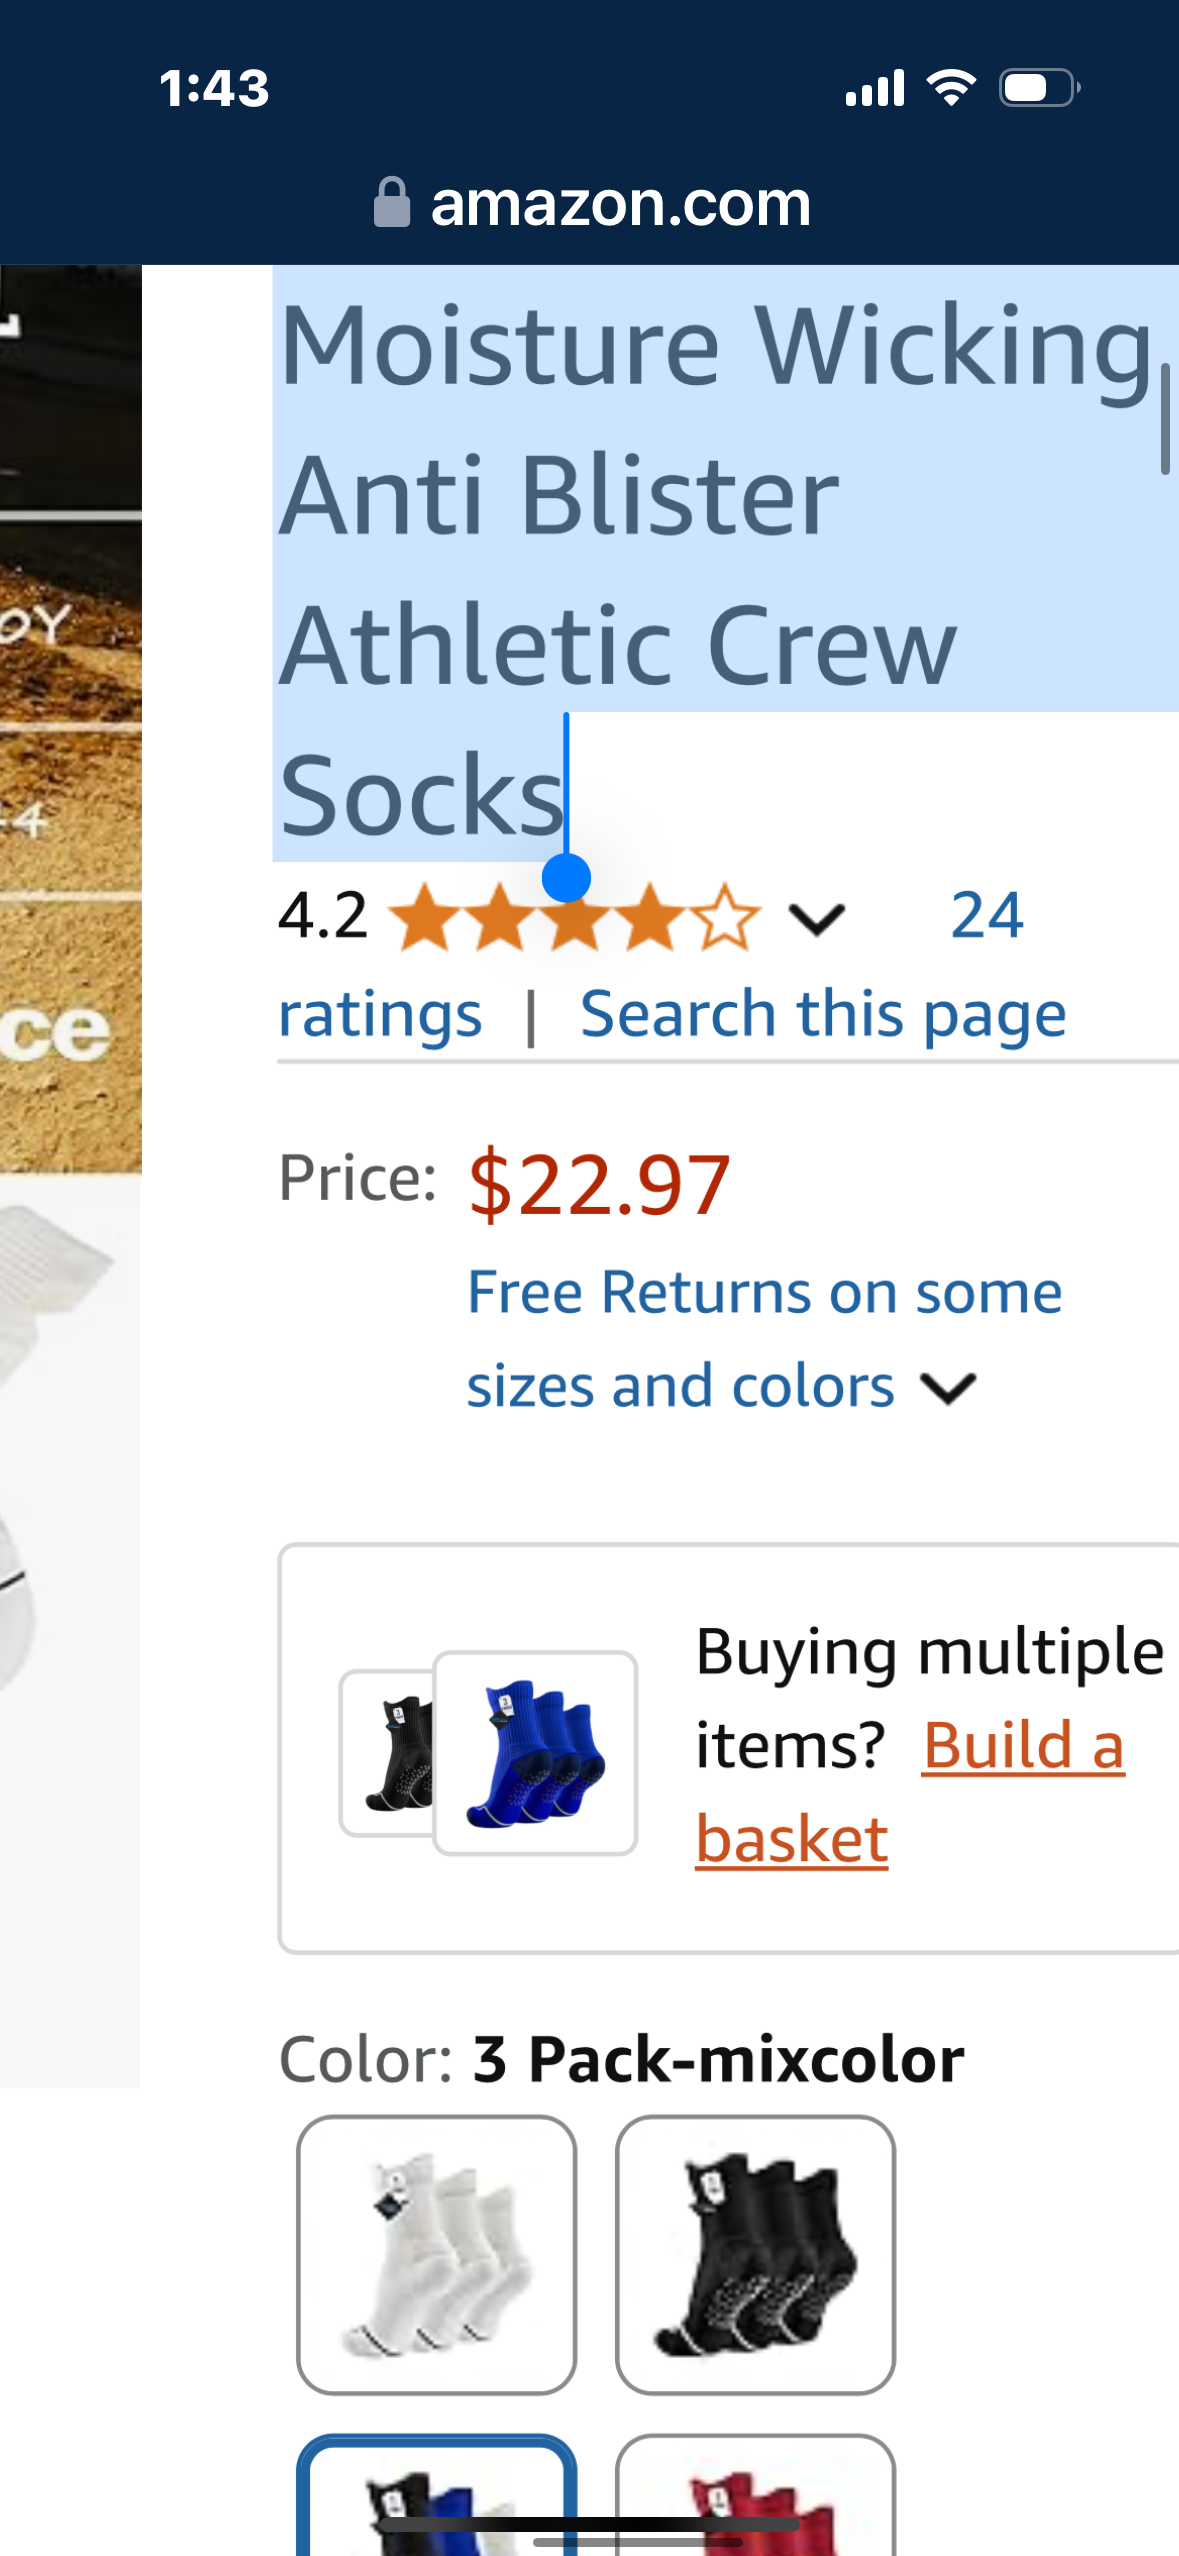This screenshot has height=2556, width=1179.
Task: Tap the battery indicator icon
Action: tap(1039, 88)
